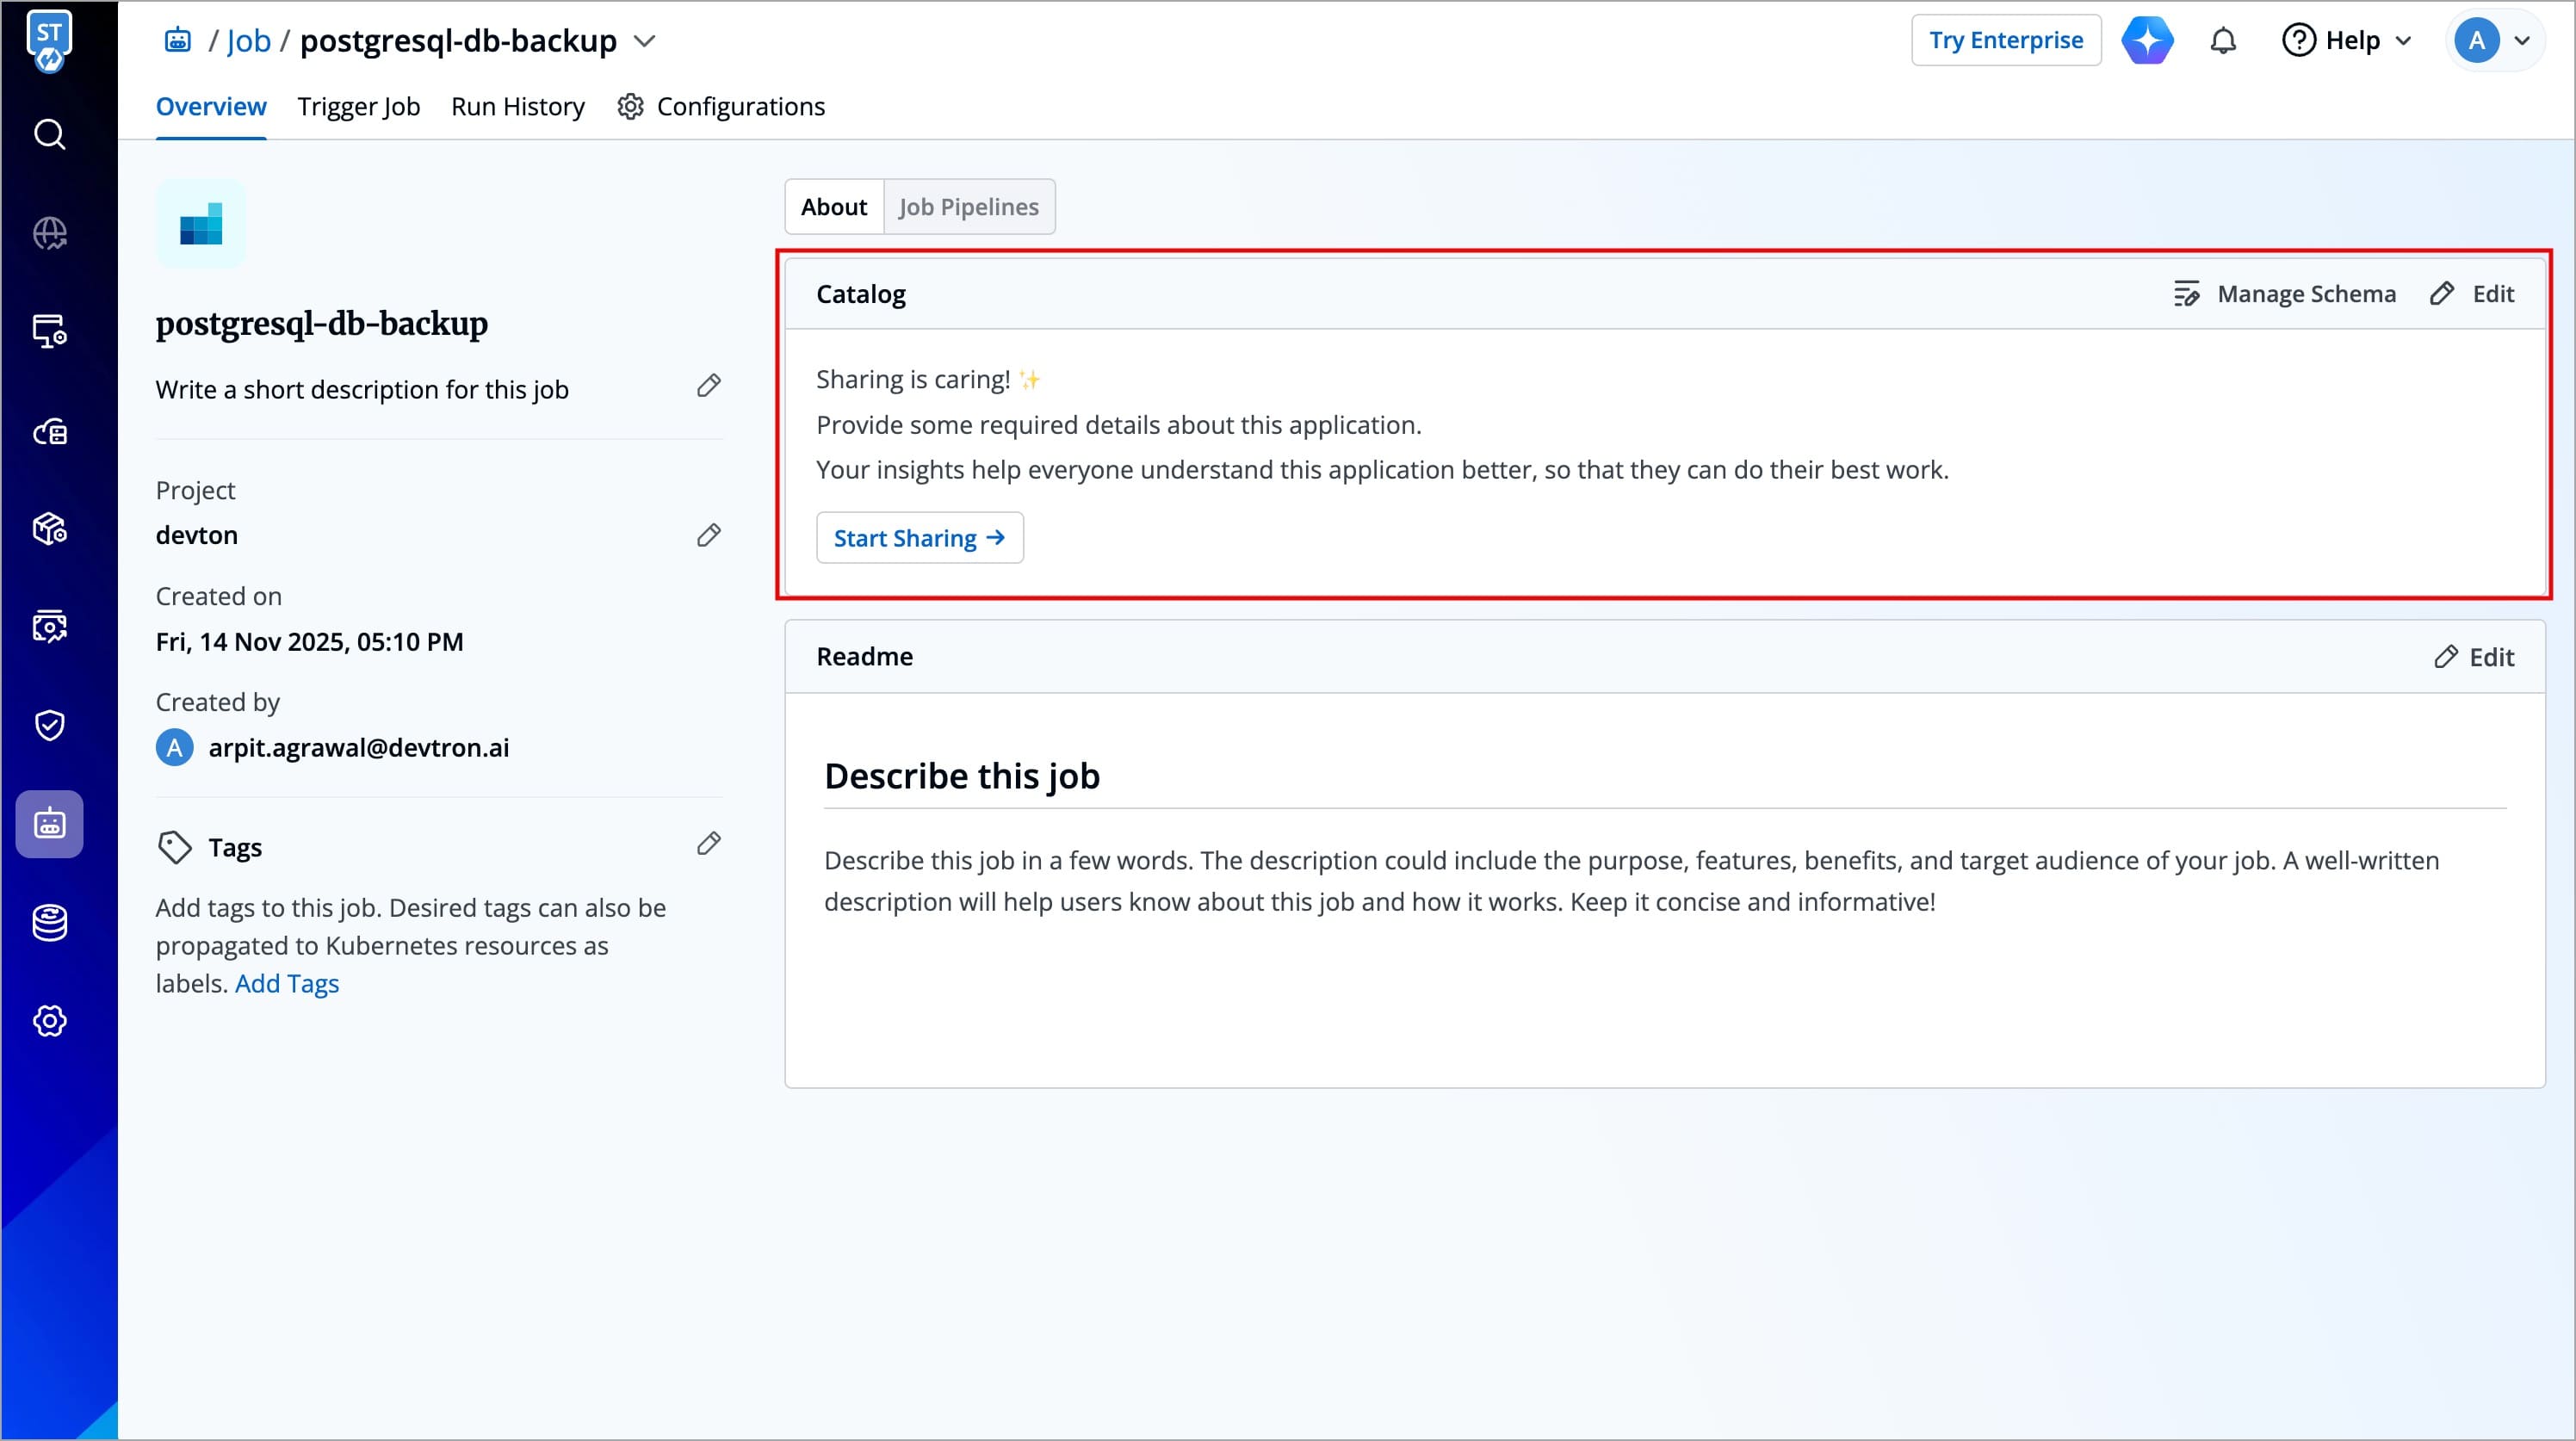Screen dimensions: 2576x1441
Task: Open the jobs robot icon in sidebar
Action: [49, 824]
